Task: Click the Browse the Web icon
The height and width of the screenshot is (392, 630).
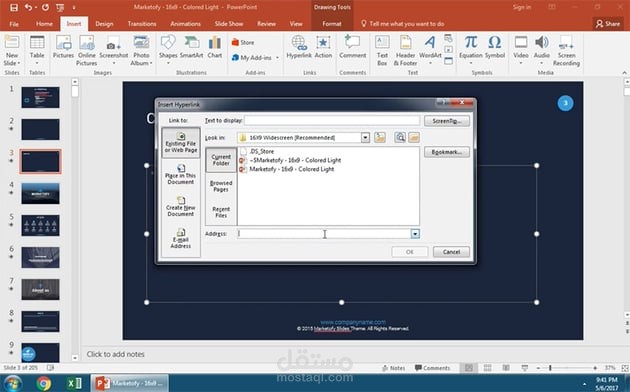Action: (400, 138)
